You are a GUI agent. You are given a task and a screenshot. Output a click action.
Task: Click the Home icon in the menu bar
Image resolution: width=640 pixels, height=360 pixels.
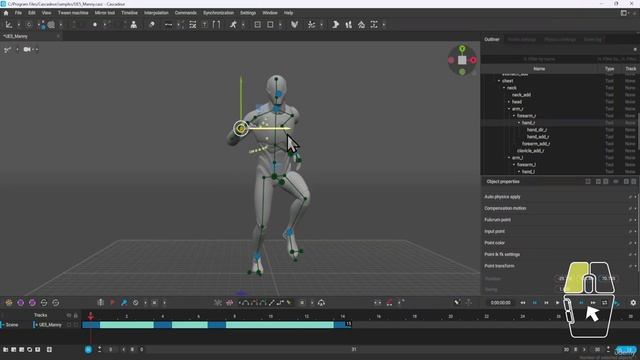[x=6, y=13]
